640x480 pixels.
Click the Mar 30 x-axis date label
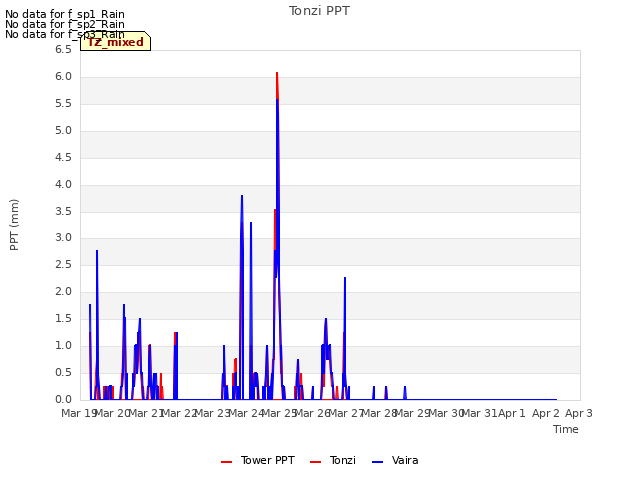[447, 413]
